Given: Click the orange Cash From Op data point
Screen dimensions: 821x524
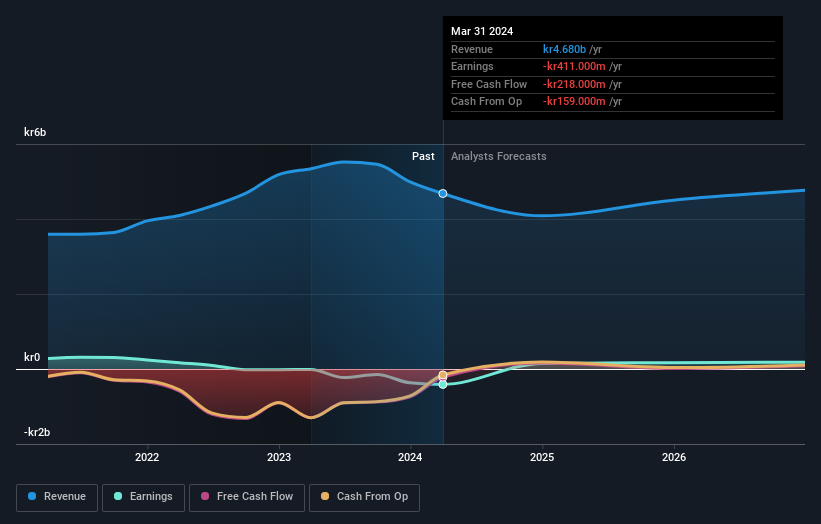Looking at the screenshot, I should pos(443,375).
